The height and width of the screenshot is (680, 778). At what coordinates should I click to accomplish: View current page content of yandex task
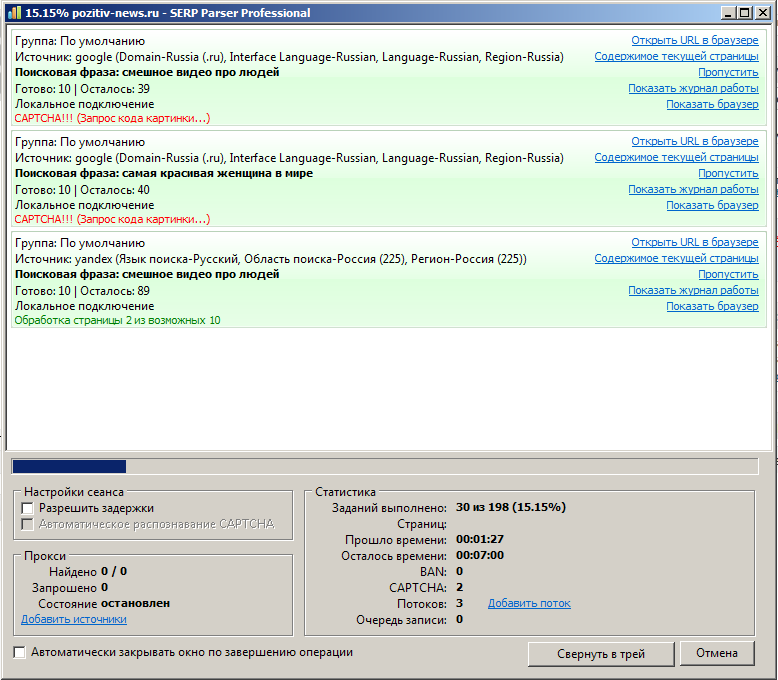click(676, 258)
